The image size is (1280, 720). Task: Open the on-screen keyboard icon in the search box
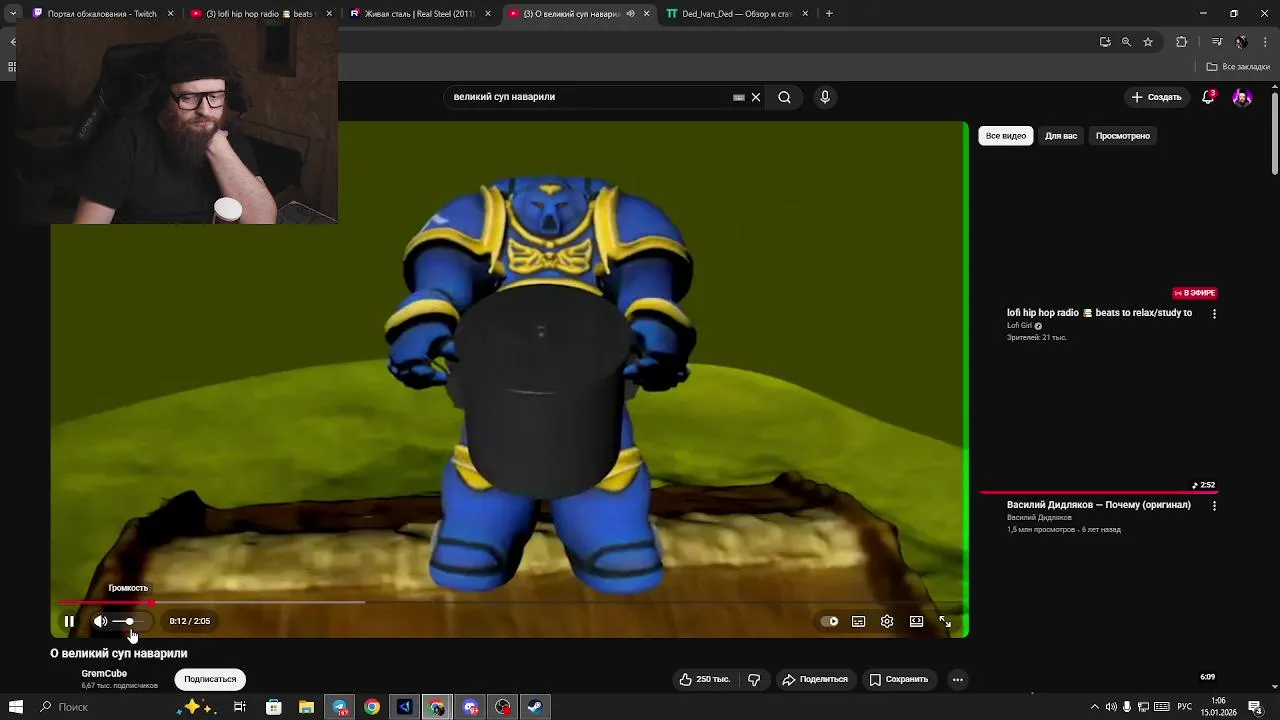739,97
